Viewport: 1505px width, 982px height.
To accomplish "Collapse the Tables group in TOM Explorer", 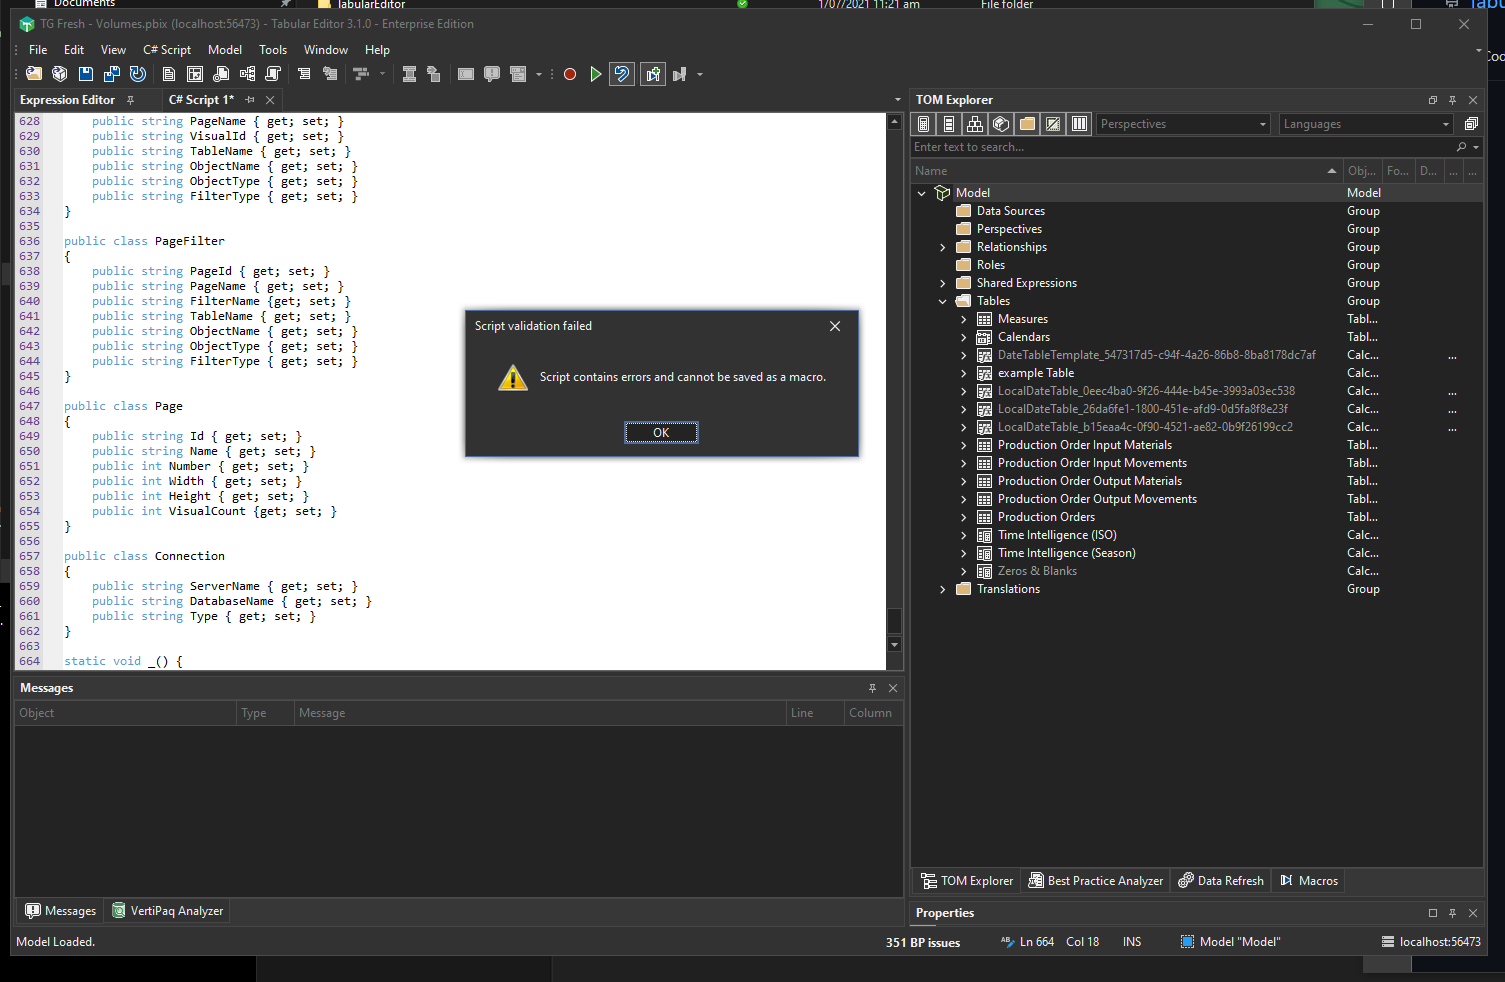I will pyautogui.click(x=941, y=300).
